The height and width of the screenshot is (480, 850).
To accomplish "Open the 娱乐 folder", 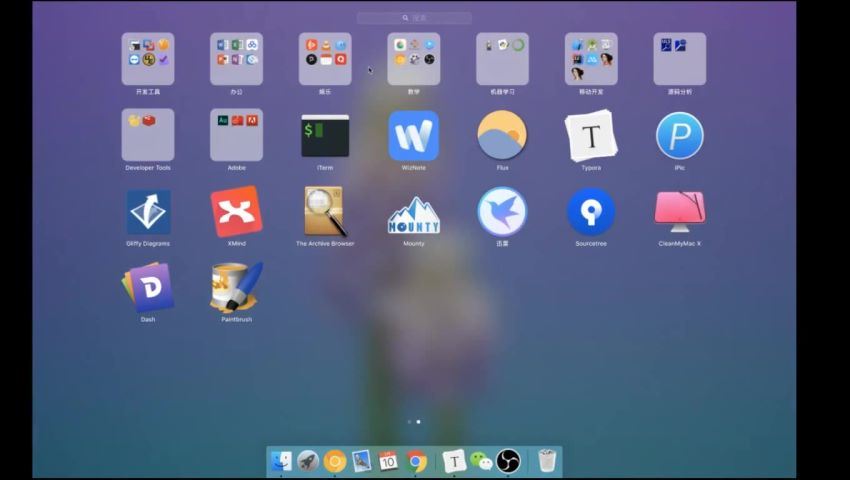I will click(325, 59).
